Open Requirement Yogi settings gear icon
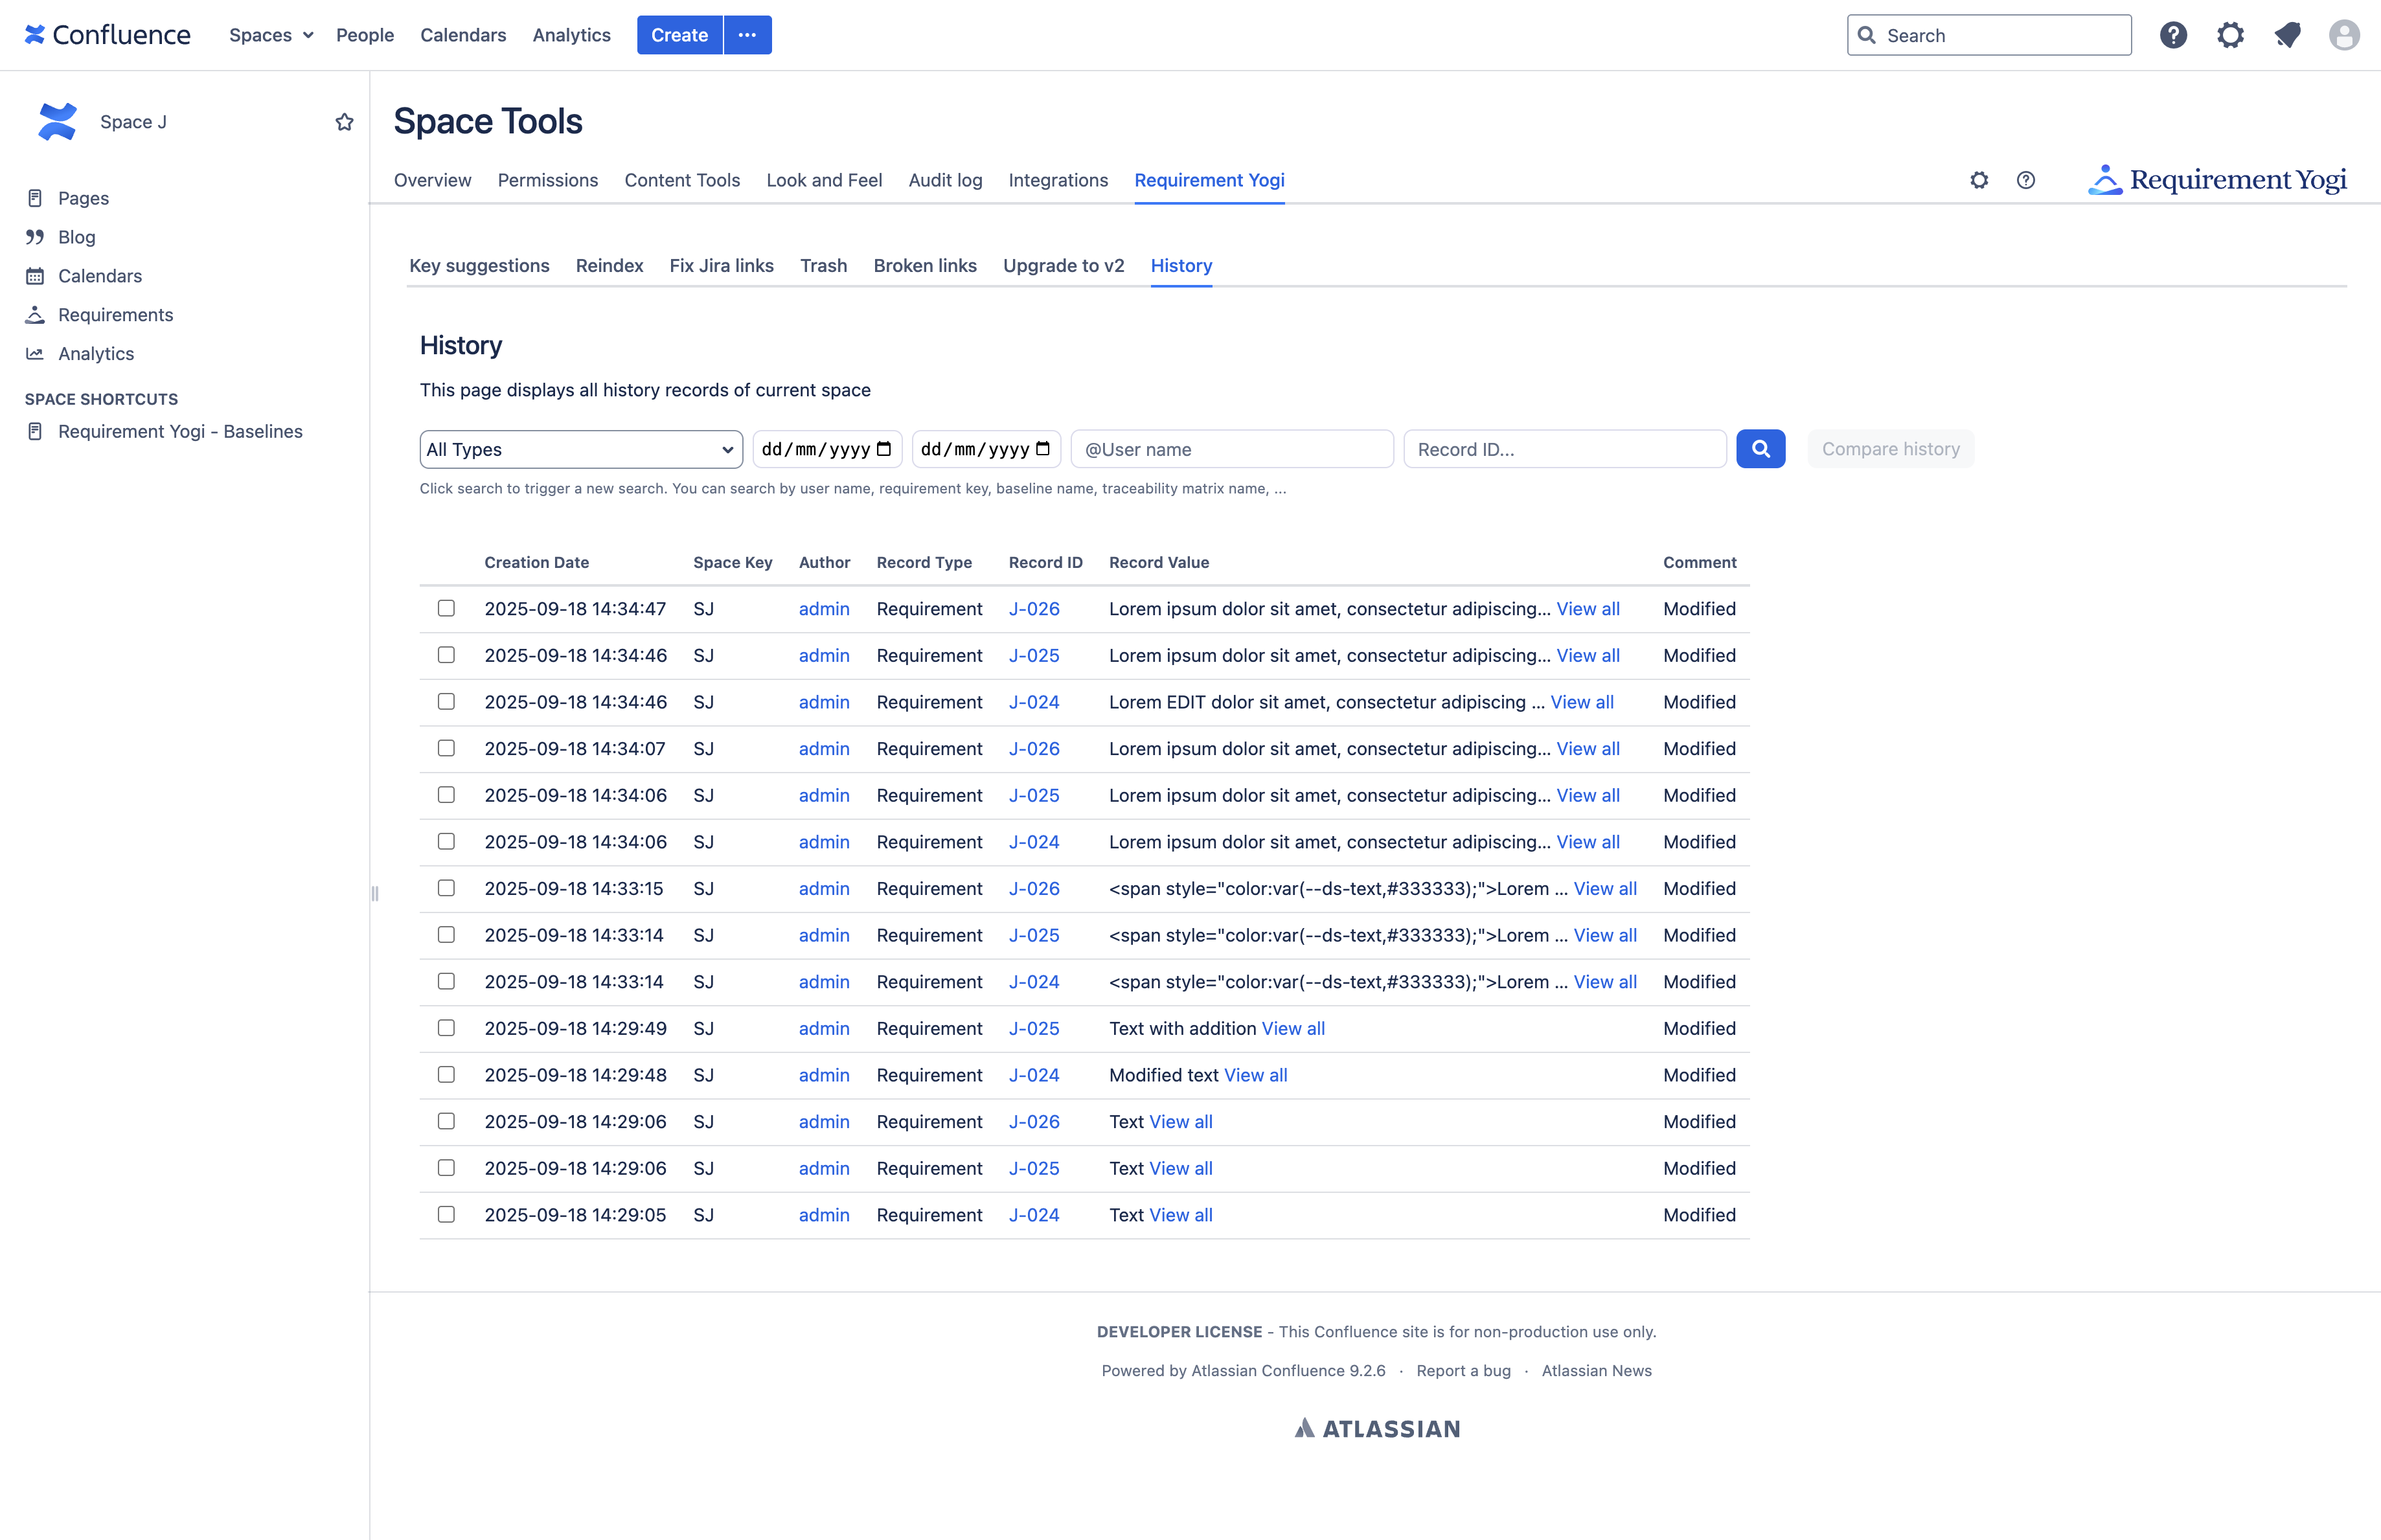Viewport: 2381px width, 1540px height. (x=1979, y=180)
